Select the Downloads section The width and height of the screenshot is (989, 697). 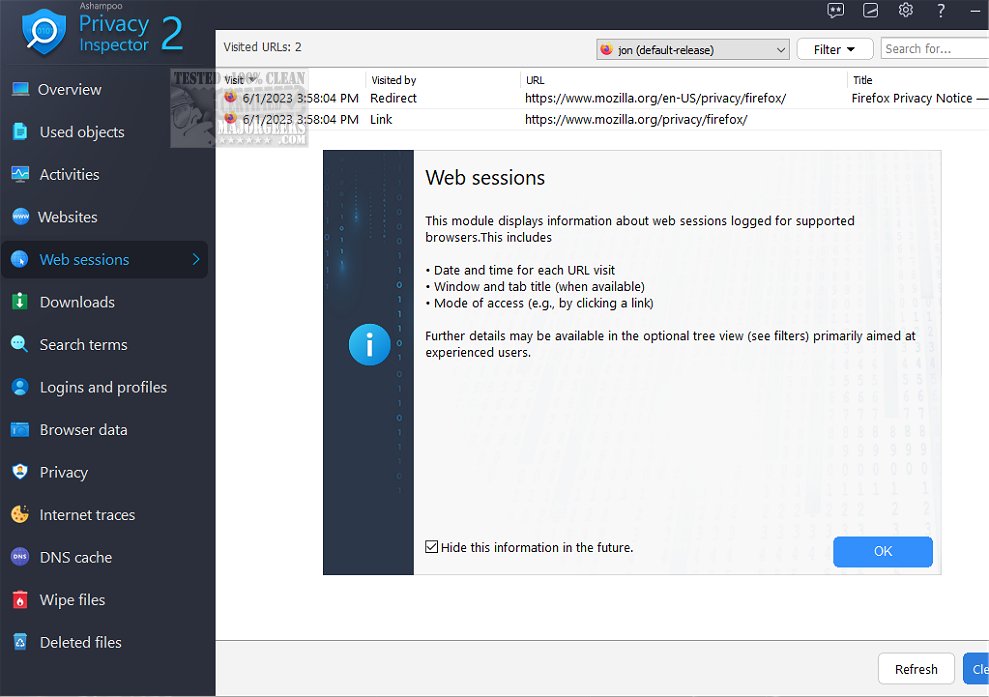tap(77, 302)
